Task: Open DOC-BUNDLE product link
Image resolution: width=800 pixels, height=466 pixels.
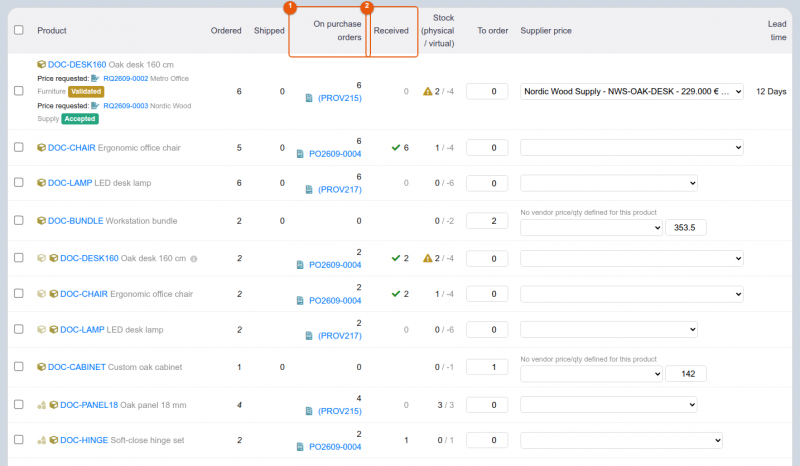Action: point(76,220)
